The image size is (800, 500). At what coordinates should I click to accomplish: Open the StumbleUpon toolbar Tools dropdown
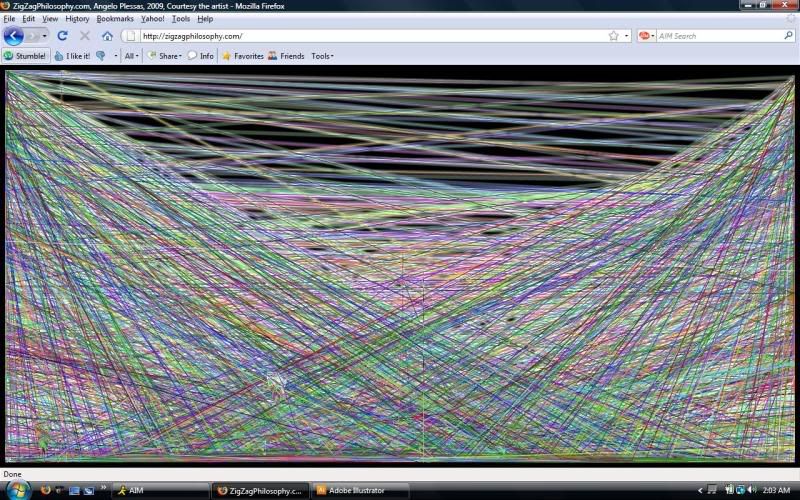coord(322,56)
